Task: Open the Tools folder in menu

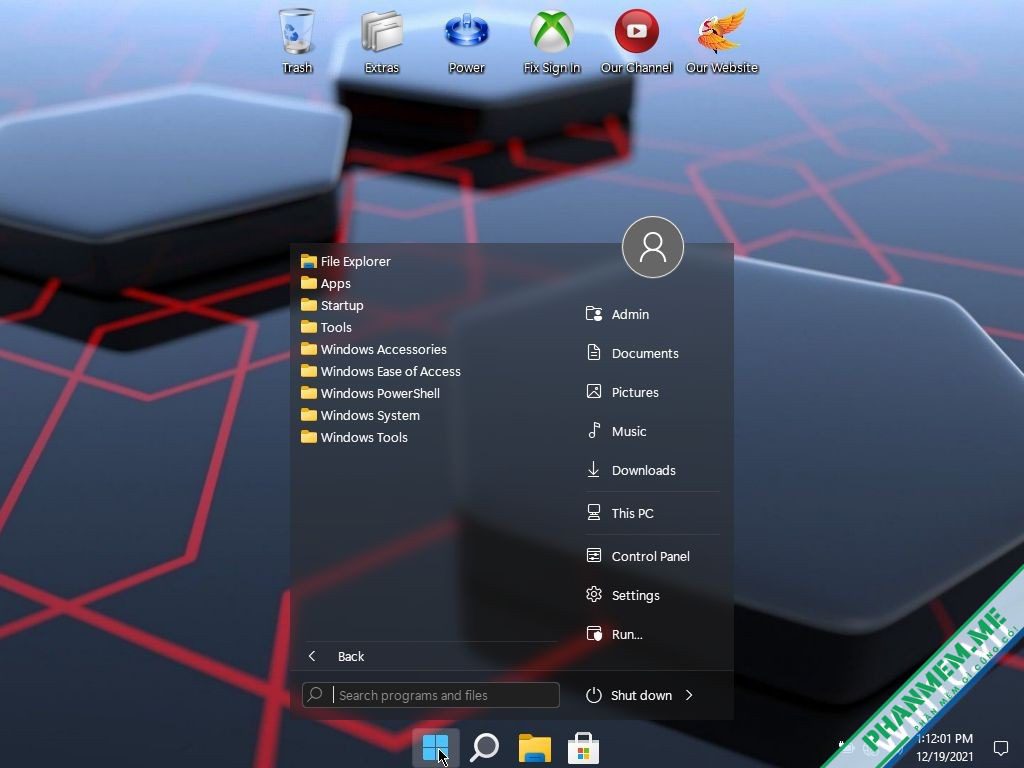Action: (327, 327)
